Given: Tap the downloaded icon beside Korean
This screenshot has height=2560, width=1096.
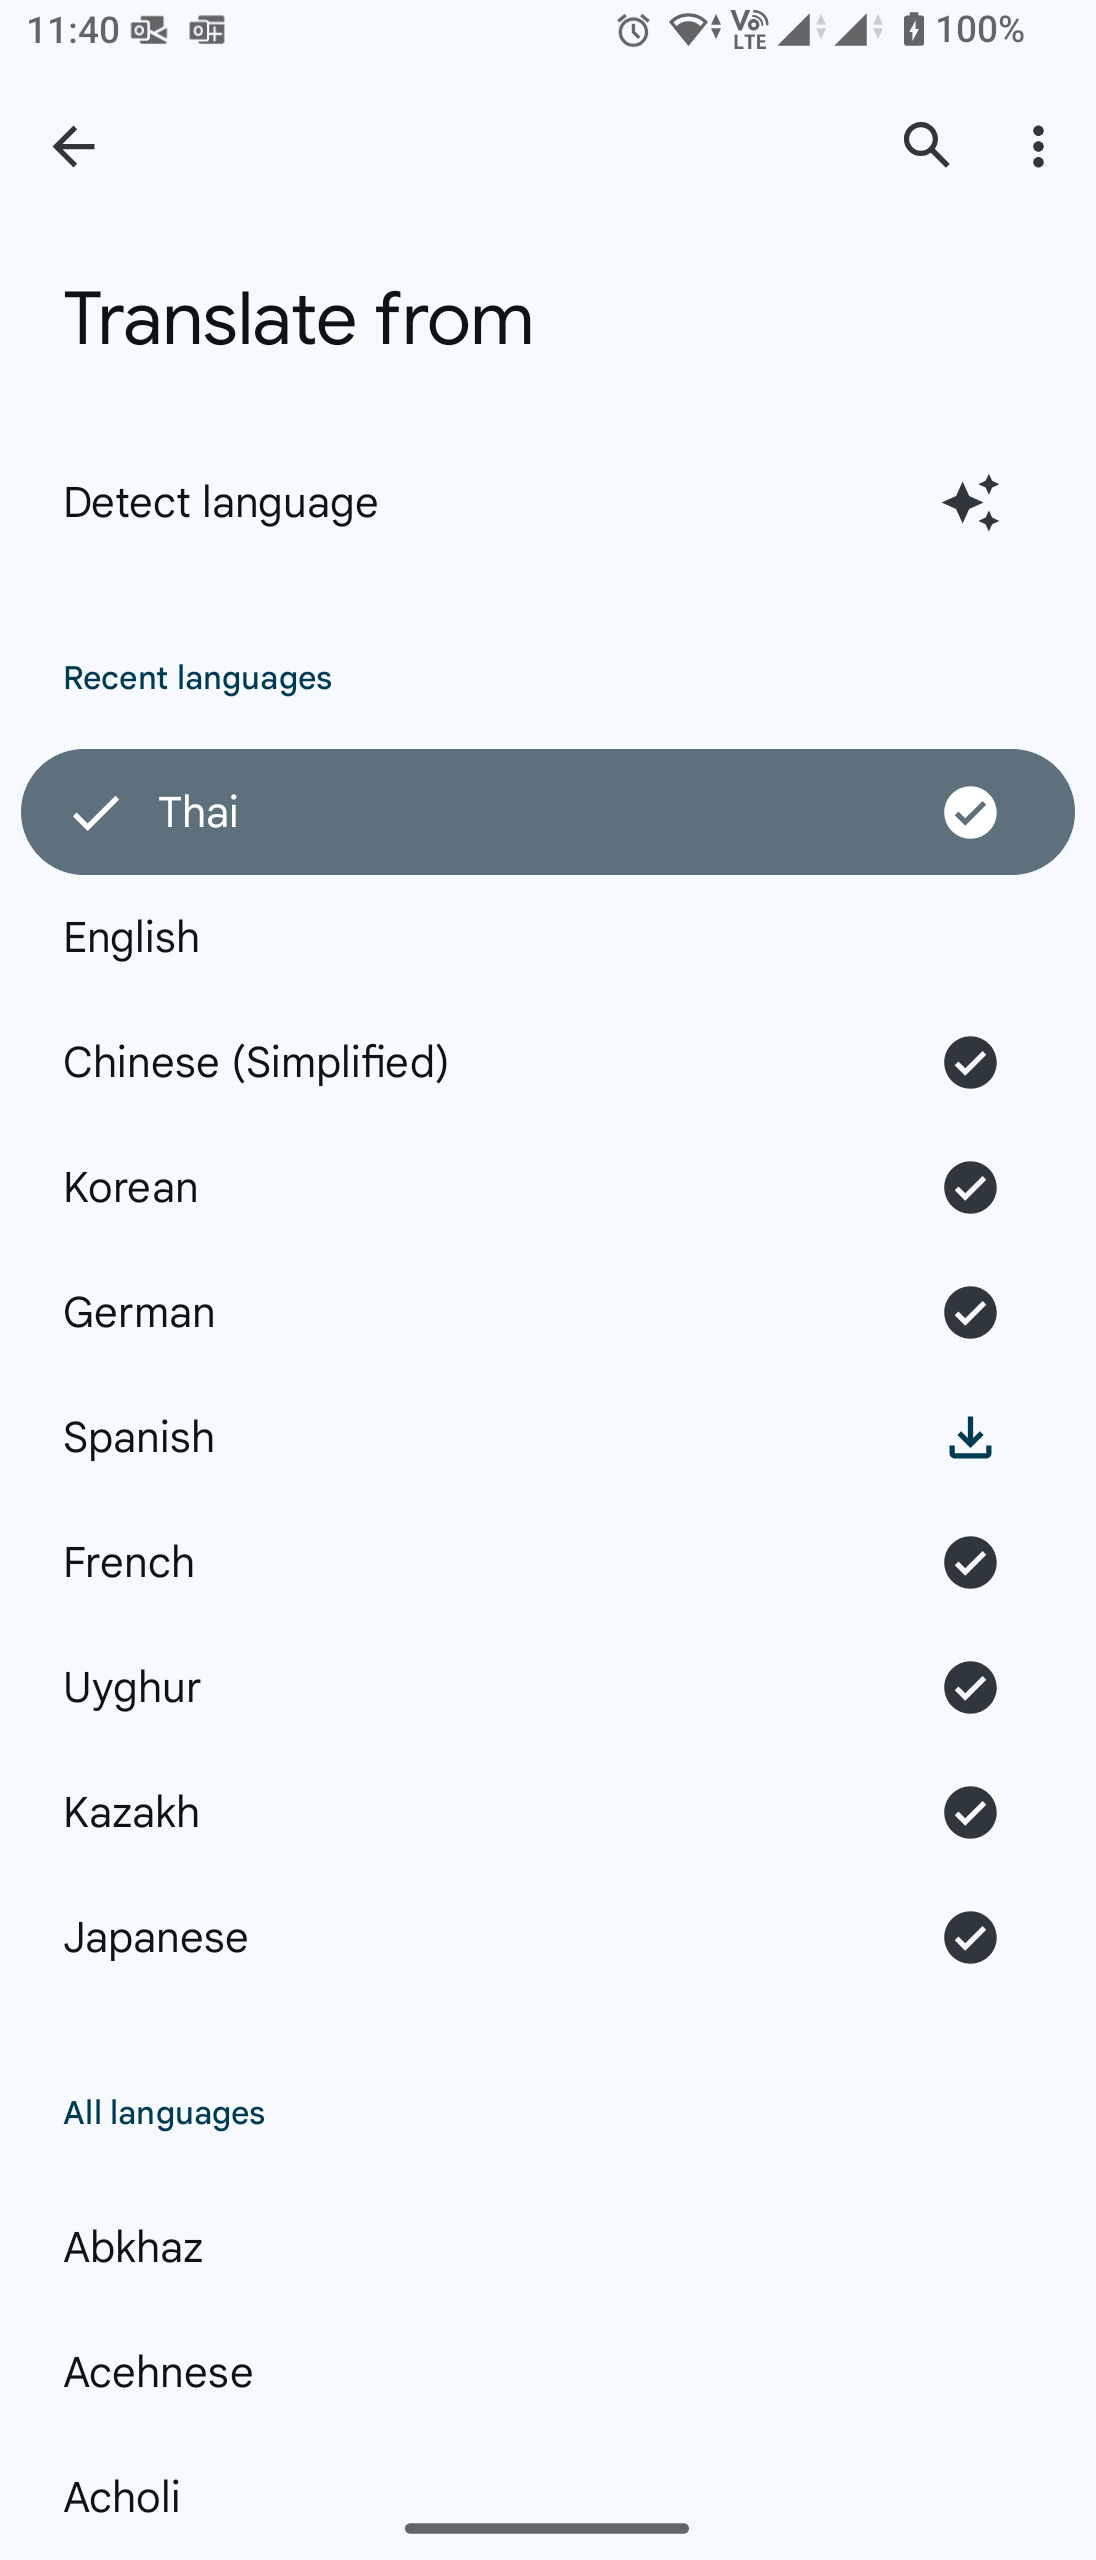Looking at the screenshot, I should tap(970, 1187).
